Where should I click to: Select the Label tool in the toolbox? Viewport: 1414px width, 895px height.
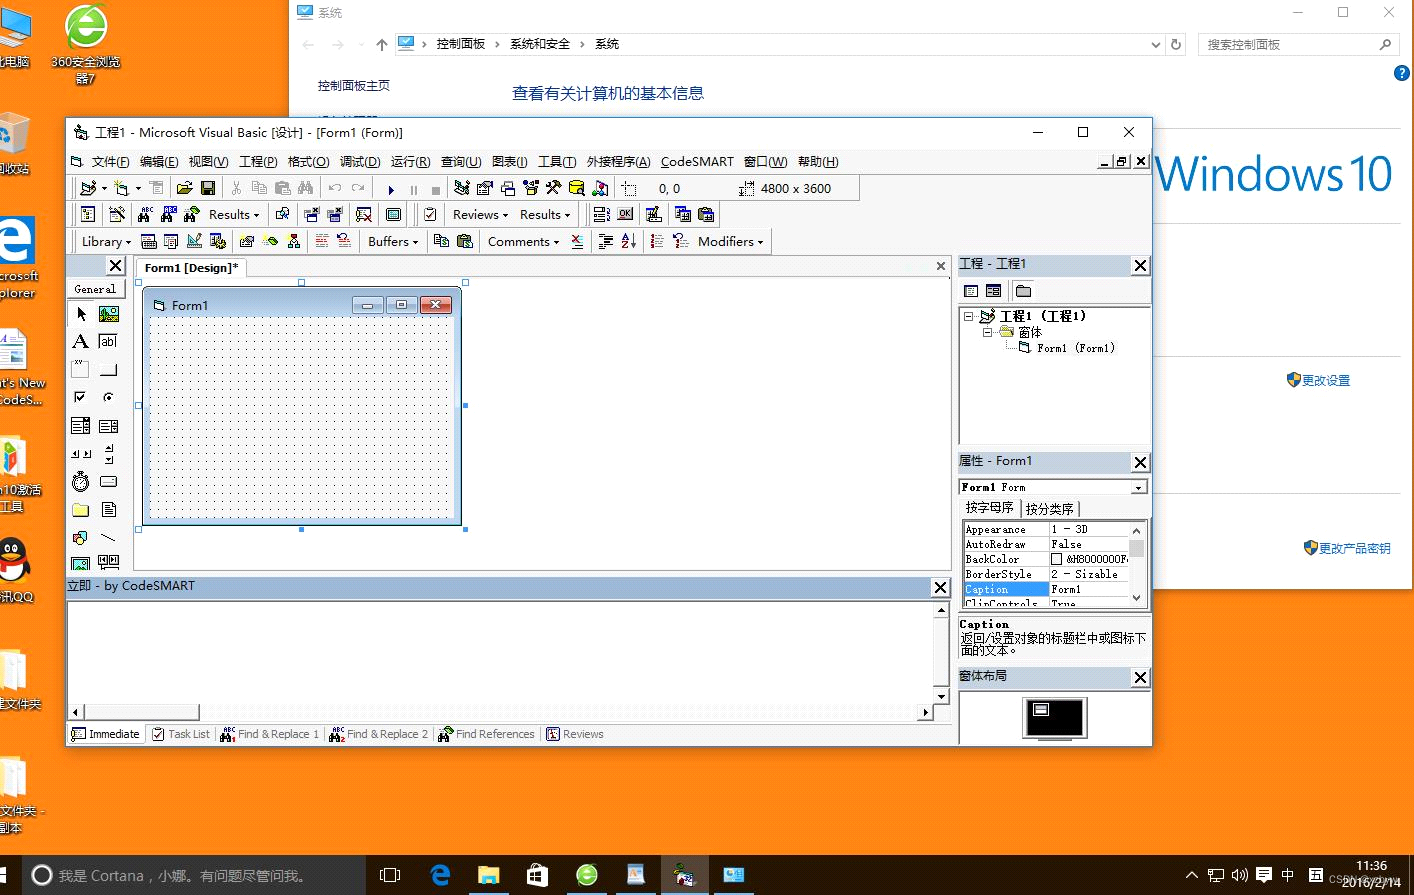[80, 340]
